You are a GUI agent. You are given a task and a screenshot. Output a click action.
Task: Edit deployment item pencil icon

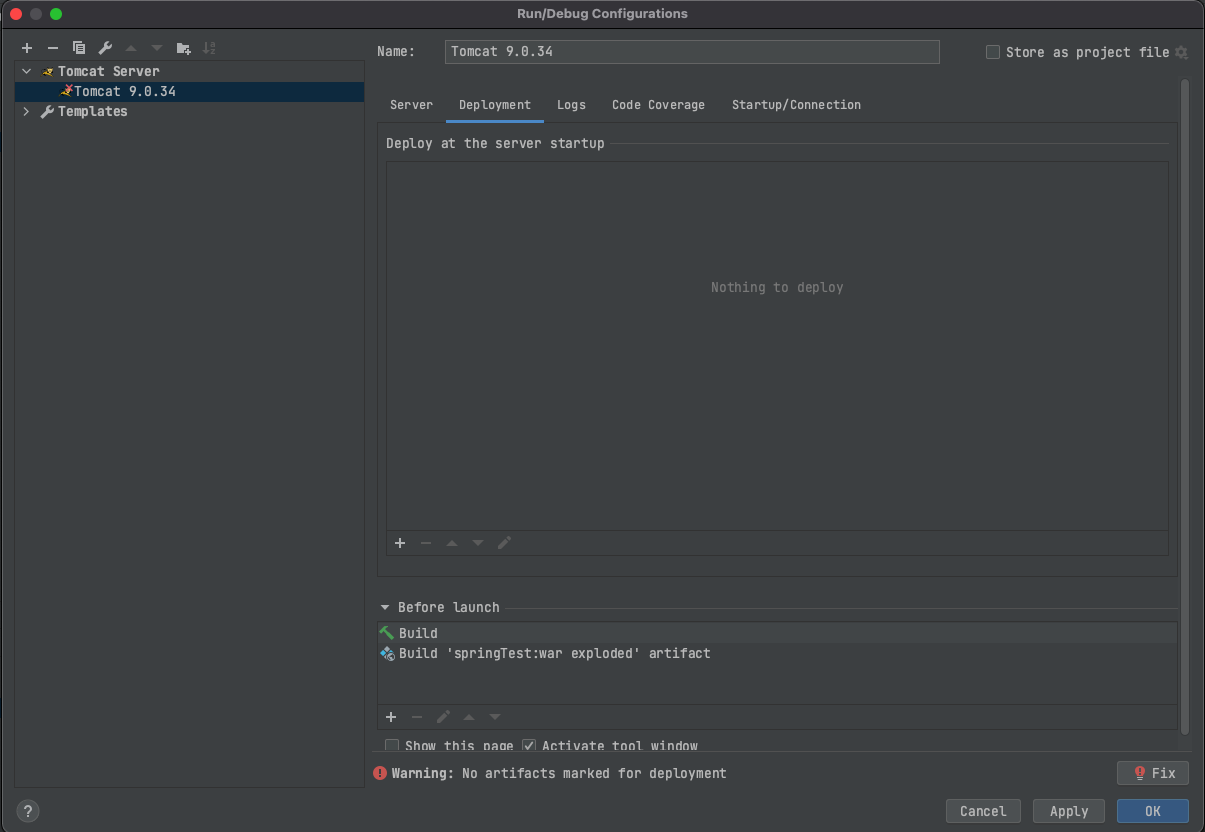click(504, 543)
